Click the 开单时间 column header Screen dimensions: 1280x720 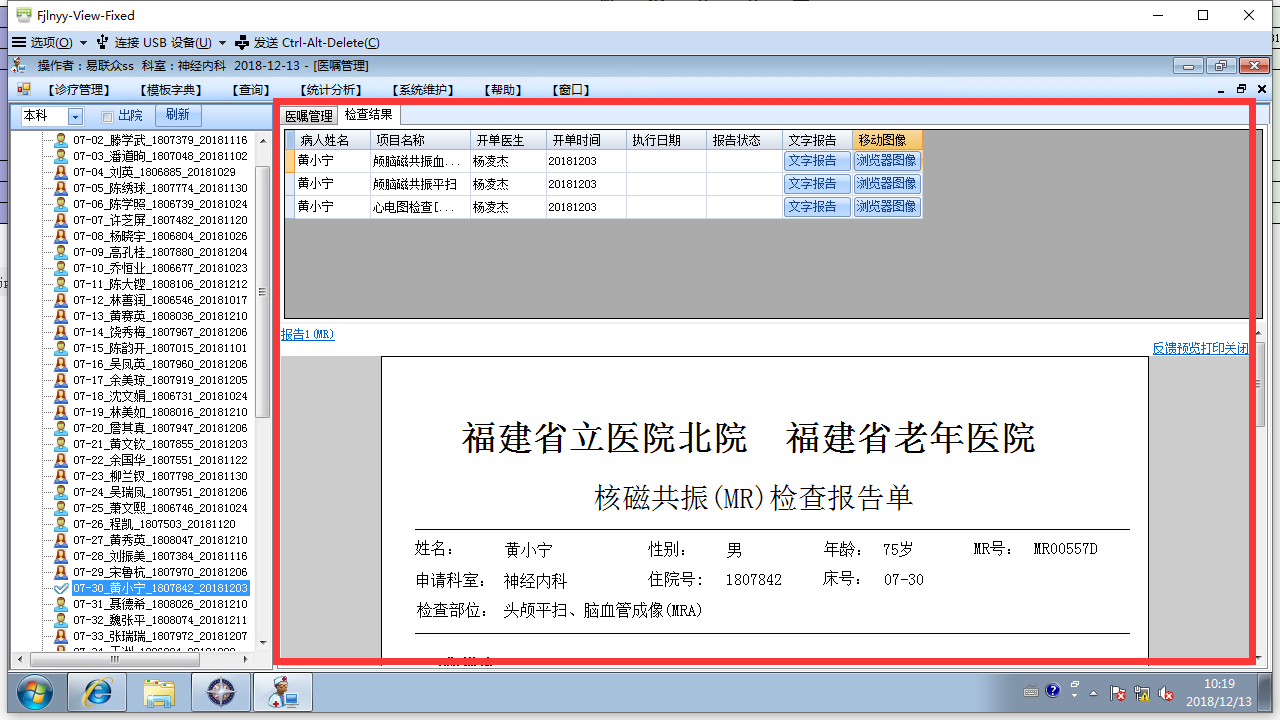coord(586,140)
